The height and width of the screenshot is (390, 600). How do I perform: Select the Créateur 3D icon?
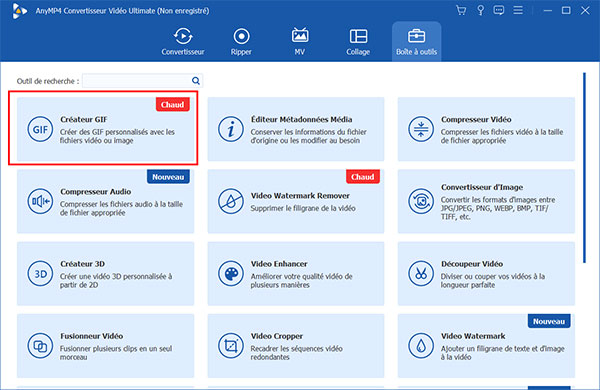coord(40,274)
